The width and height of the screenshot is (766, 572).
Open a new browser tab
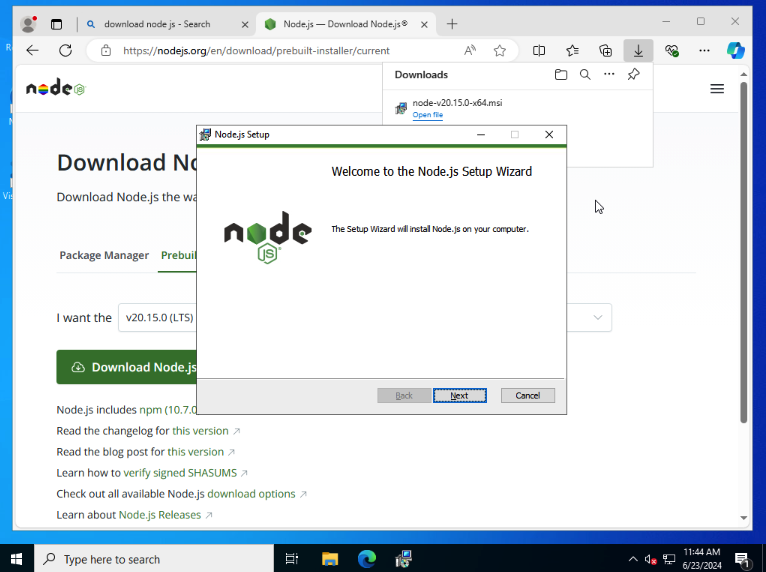point(452,24)
